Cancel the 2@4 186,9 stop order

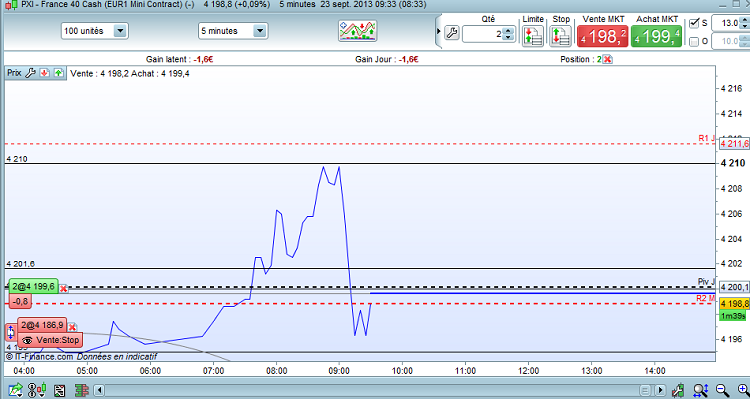pos(72,327)
